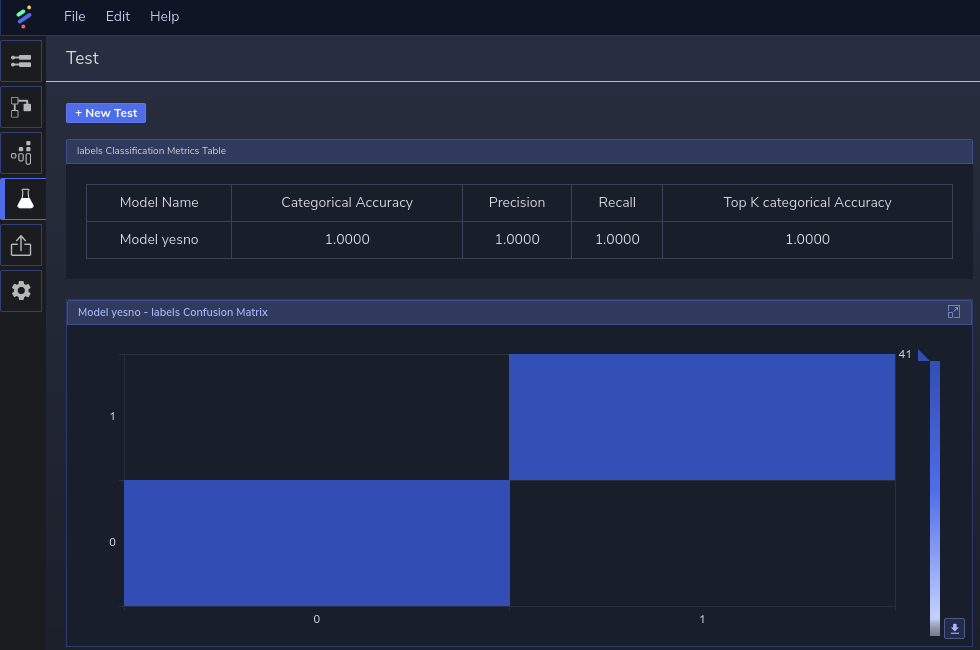Open the Help menu
Image resolution: width=980 pixels, height=650 pixels.
click(x=164, y=16)
